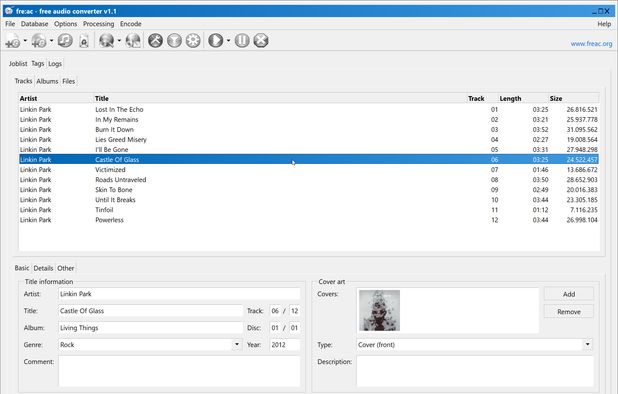The image size is (618, 394).
Task: Click the add audio CD contents icon
Action: coord(39,41)
